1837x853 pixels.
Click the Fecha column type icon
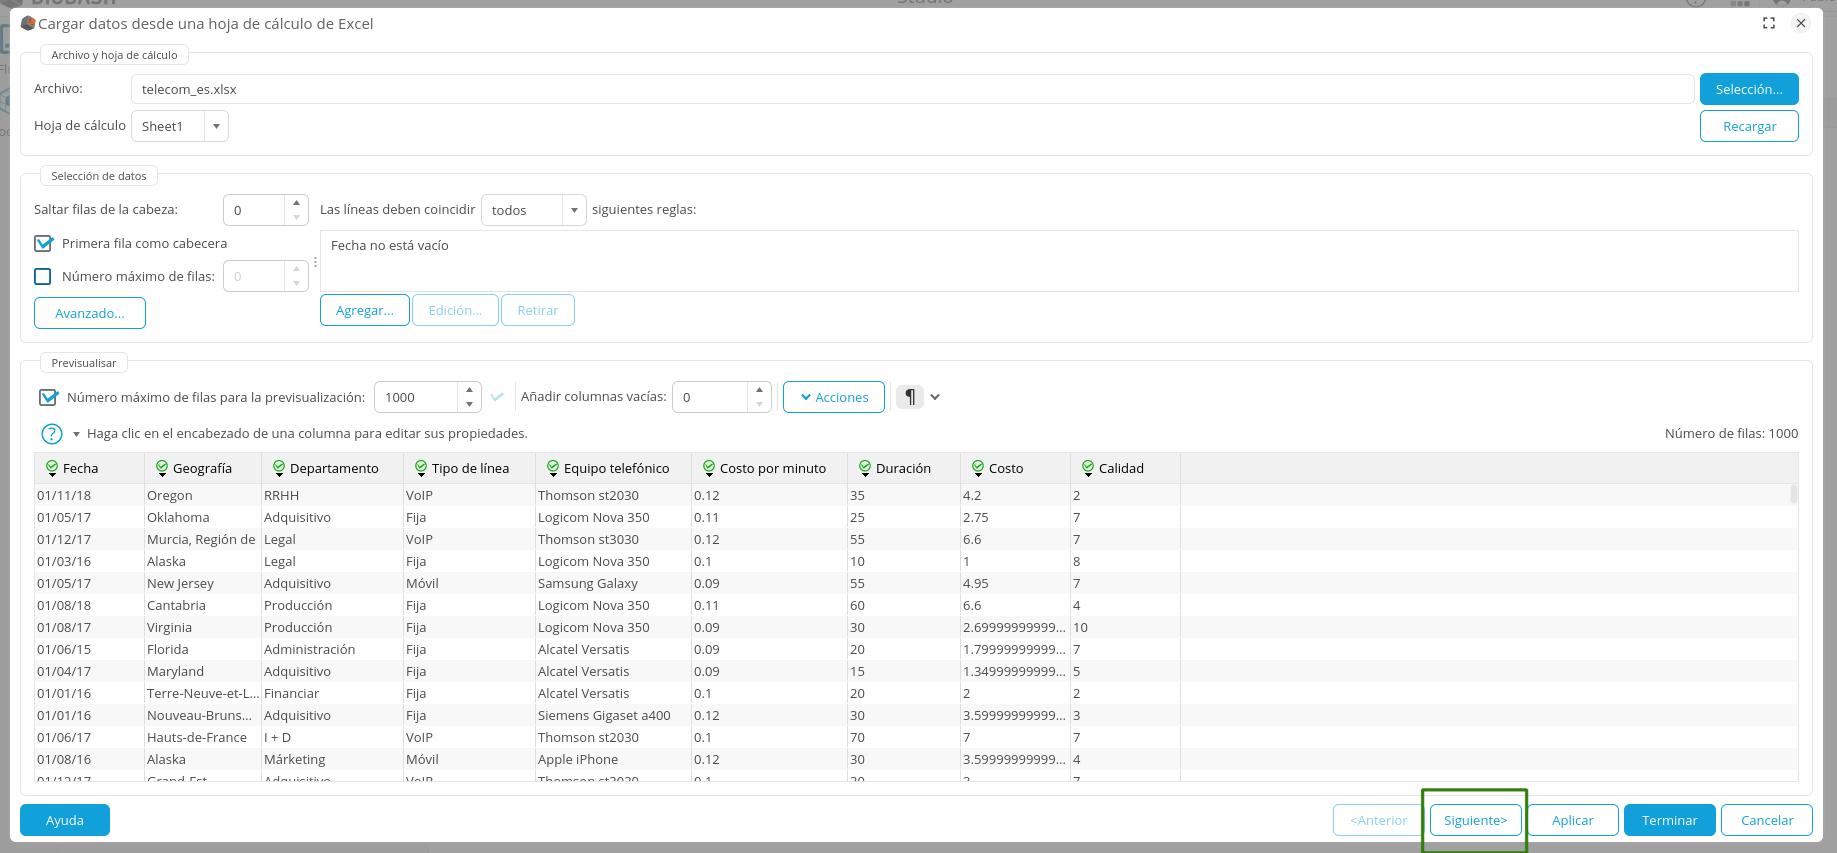click(x=52, y=468)
